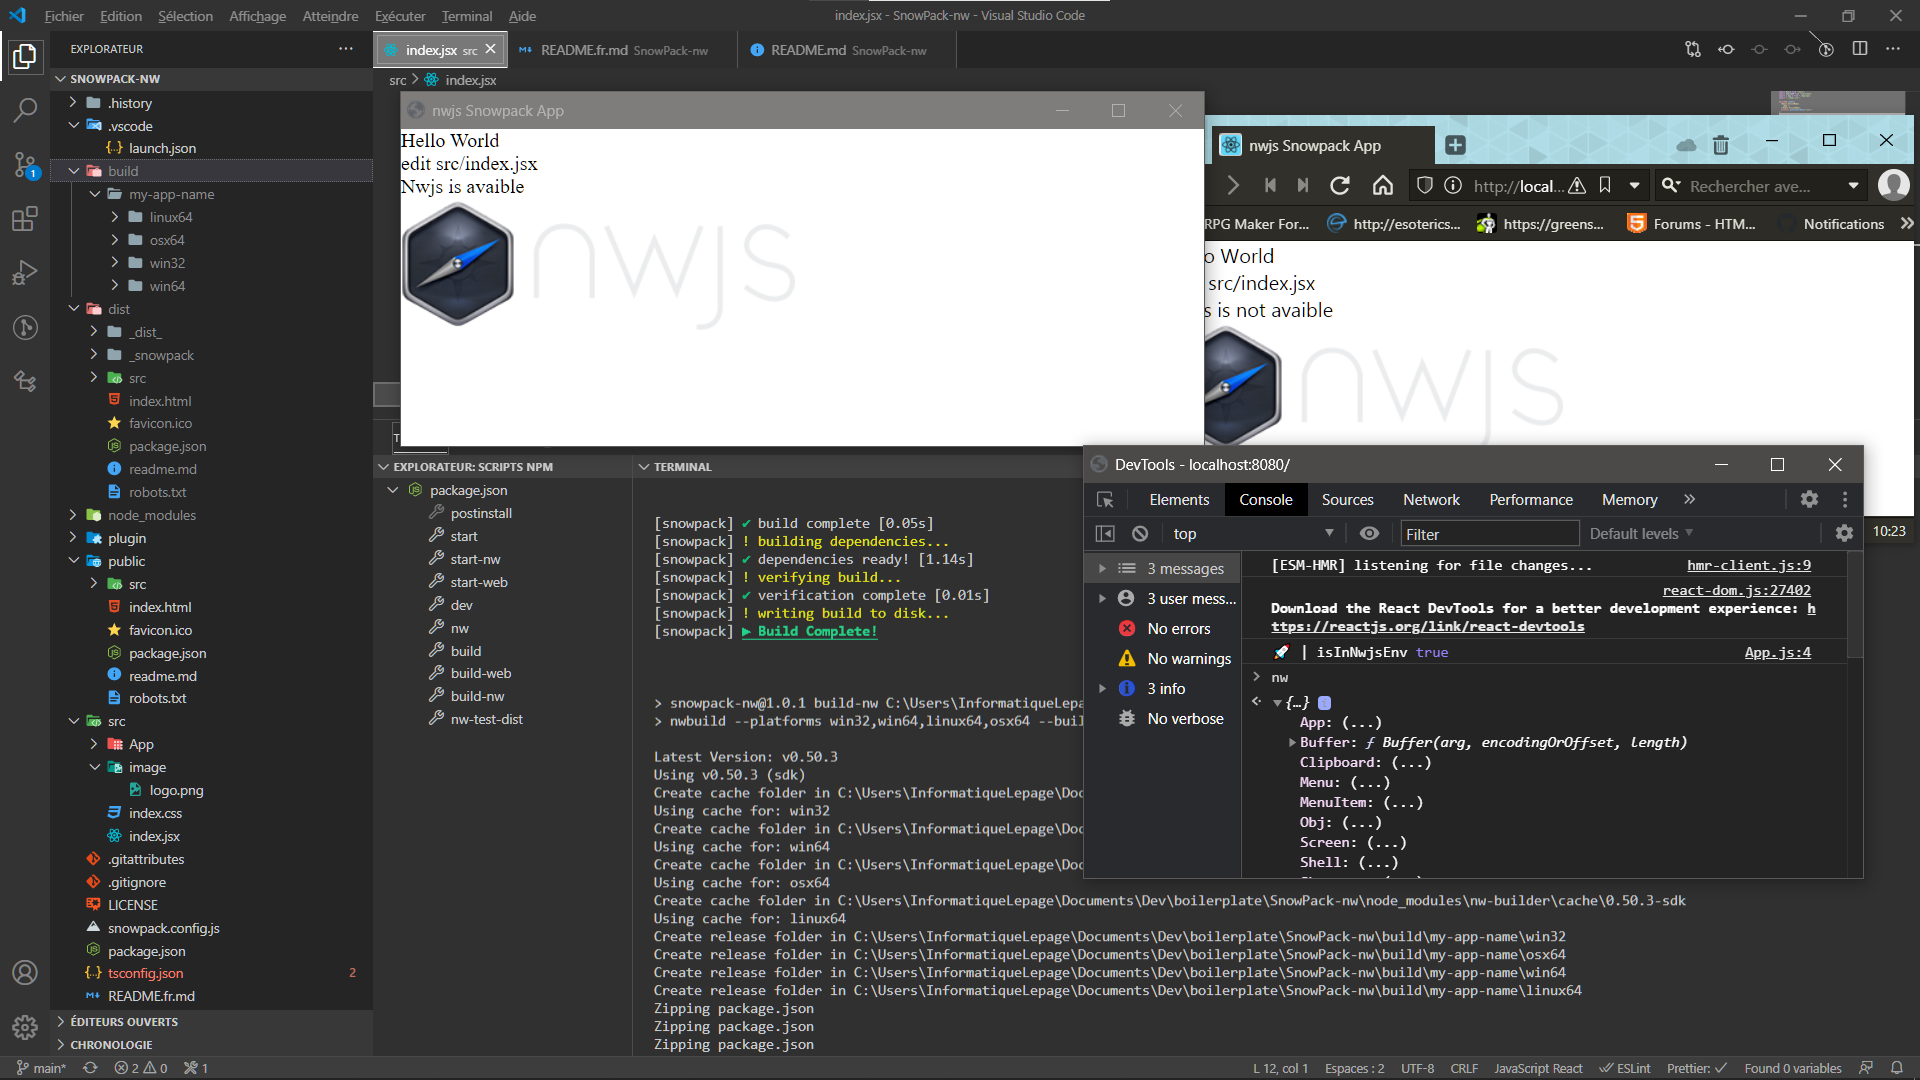Clear the DevTools console
The width and height of the screenshot is (1920, 1080).
click(x=1140, y=534)
